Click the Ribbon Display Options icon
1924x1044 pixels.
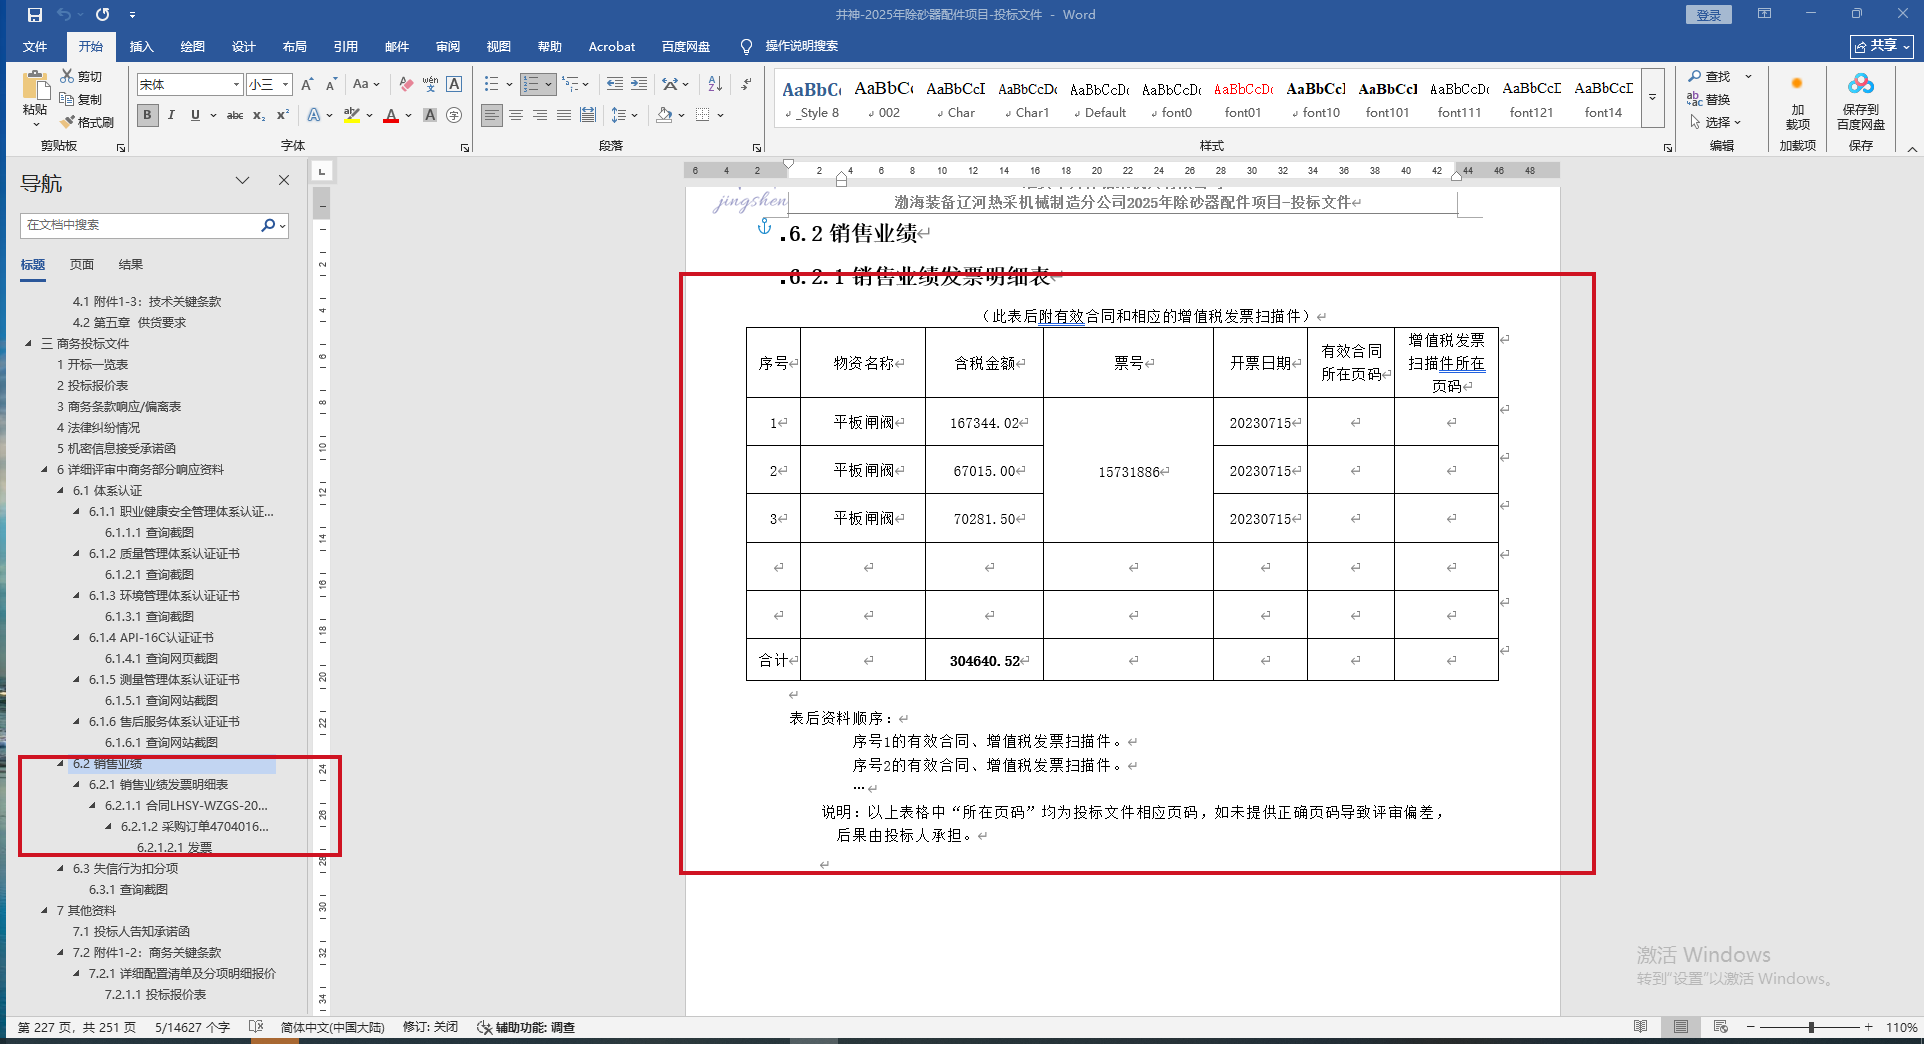click(x=1765, y=14)
